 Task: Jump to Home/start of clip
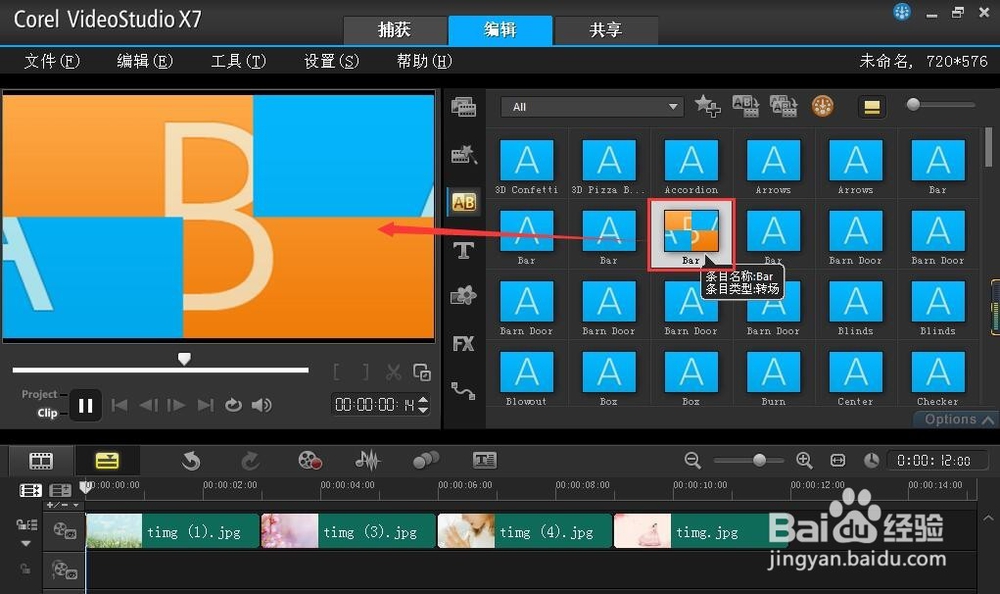(x=119, y=405)
